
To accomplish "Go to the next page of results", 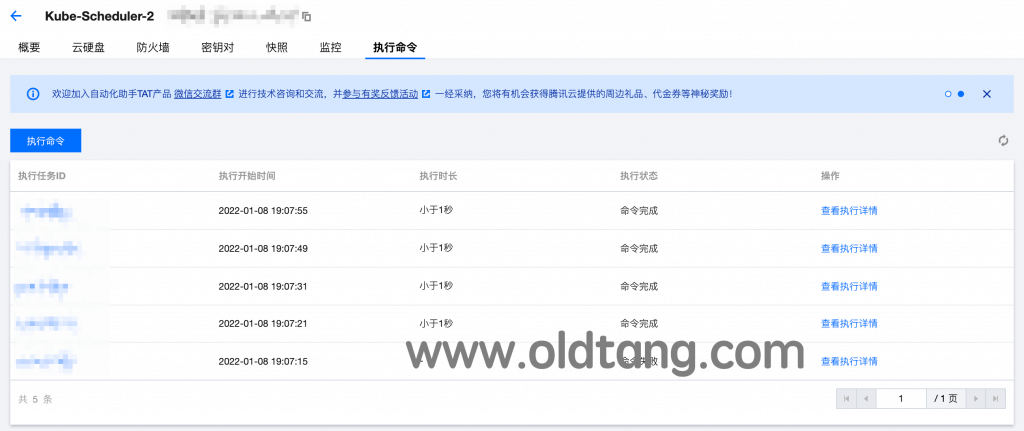I will [x=975, y=398].
